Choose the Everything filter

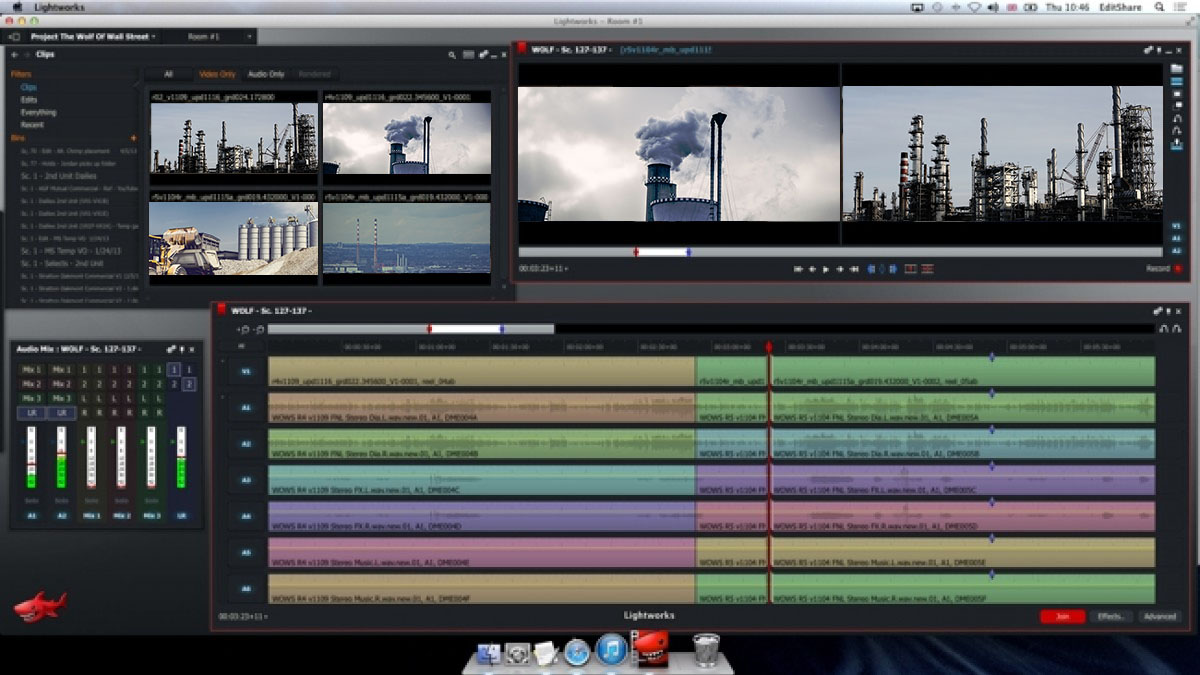pos(39,112)
